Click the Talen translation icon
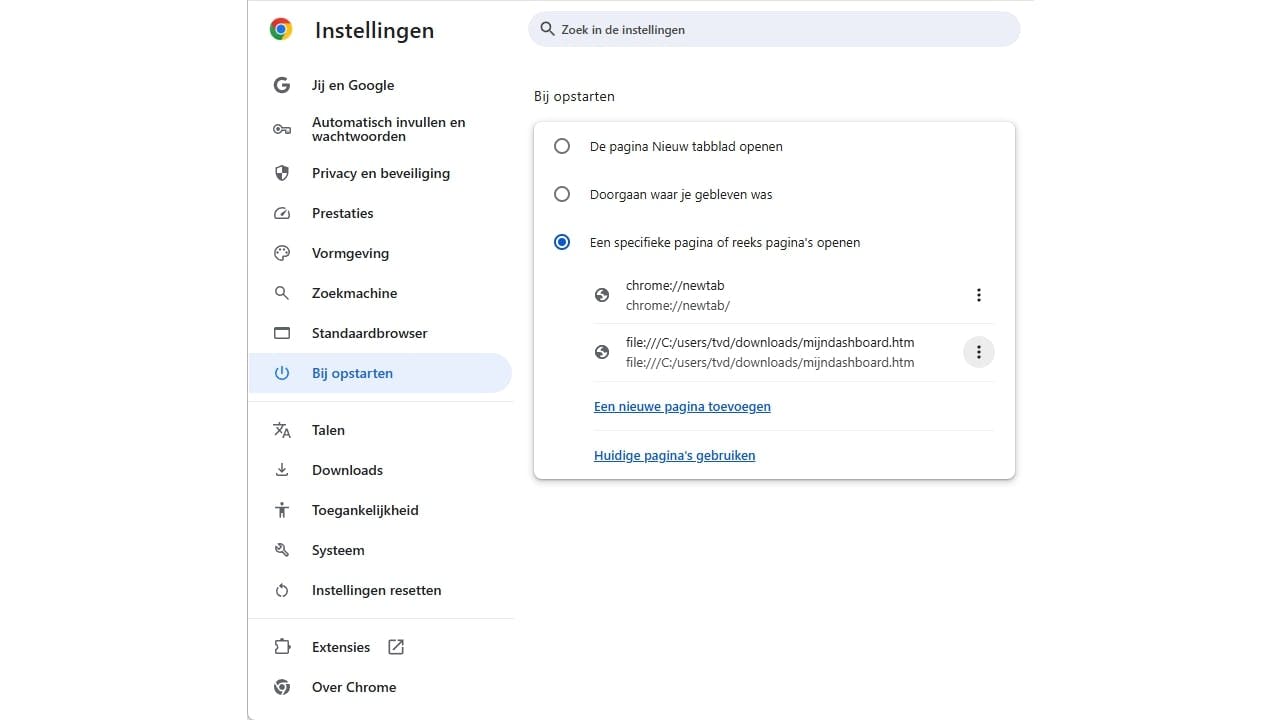The image size is (1280, 720). [282, 430]
